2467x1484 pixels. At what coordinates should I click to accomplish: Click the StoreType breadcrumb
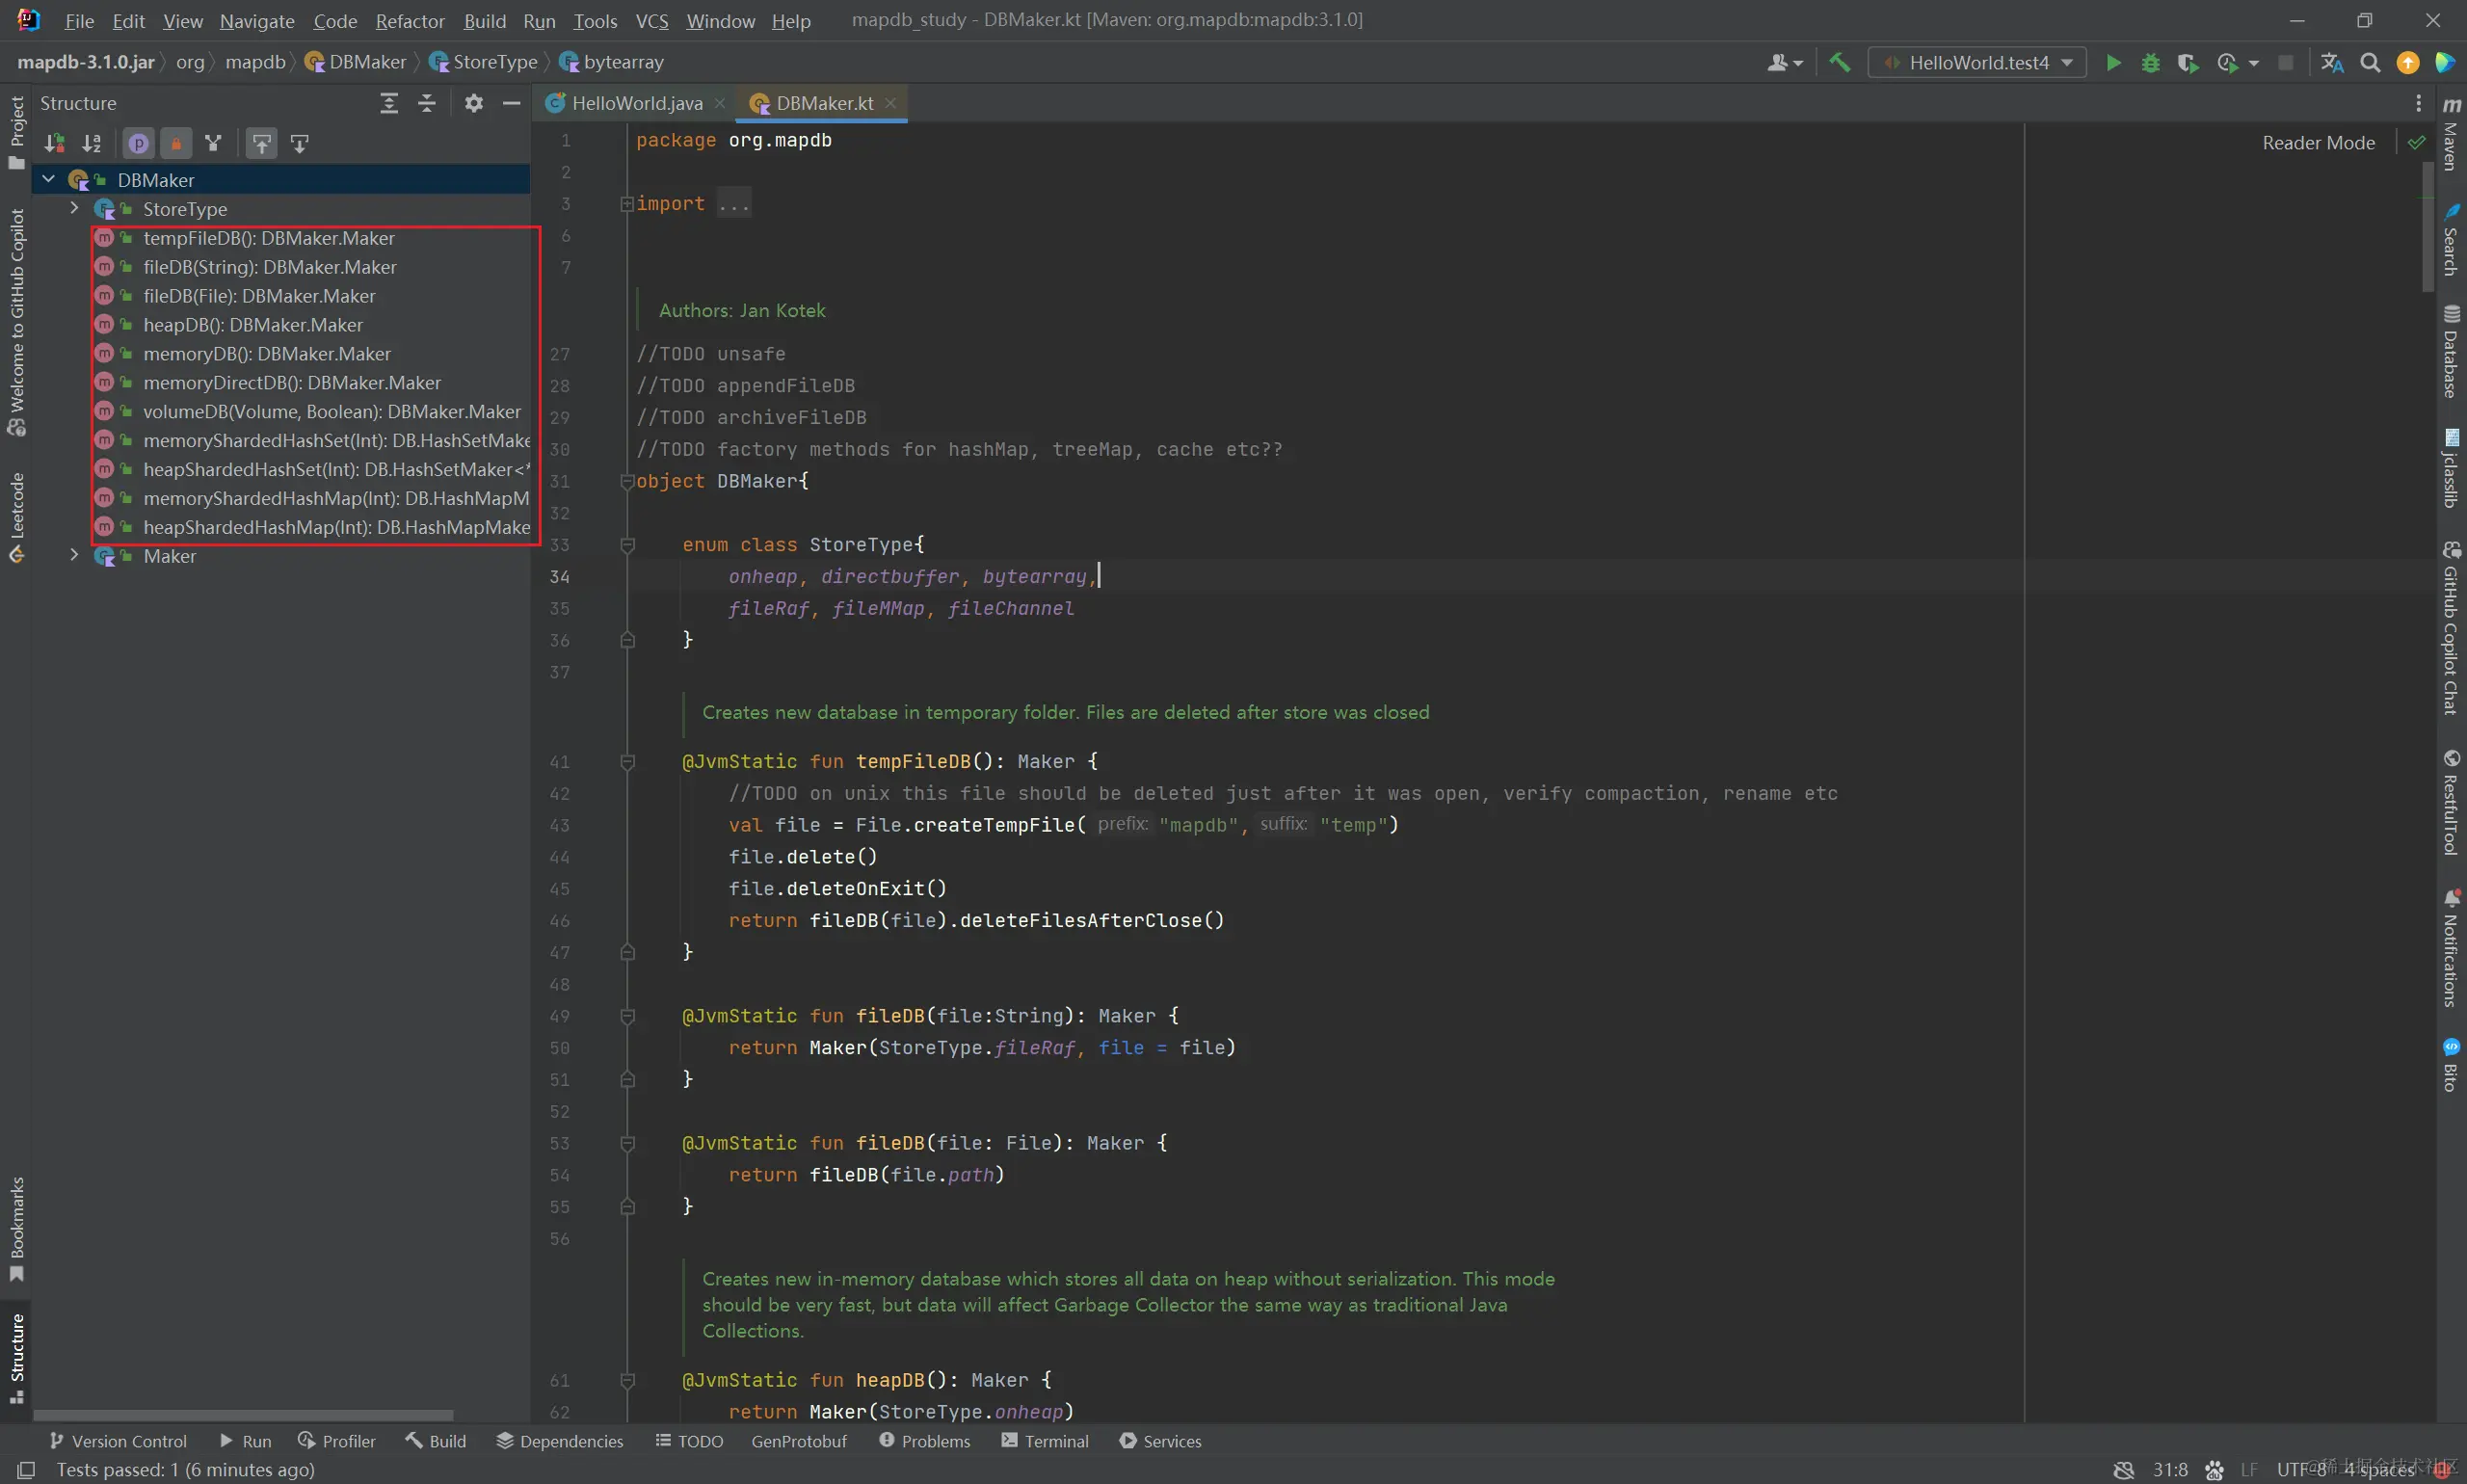click(x=484, y=62)
